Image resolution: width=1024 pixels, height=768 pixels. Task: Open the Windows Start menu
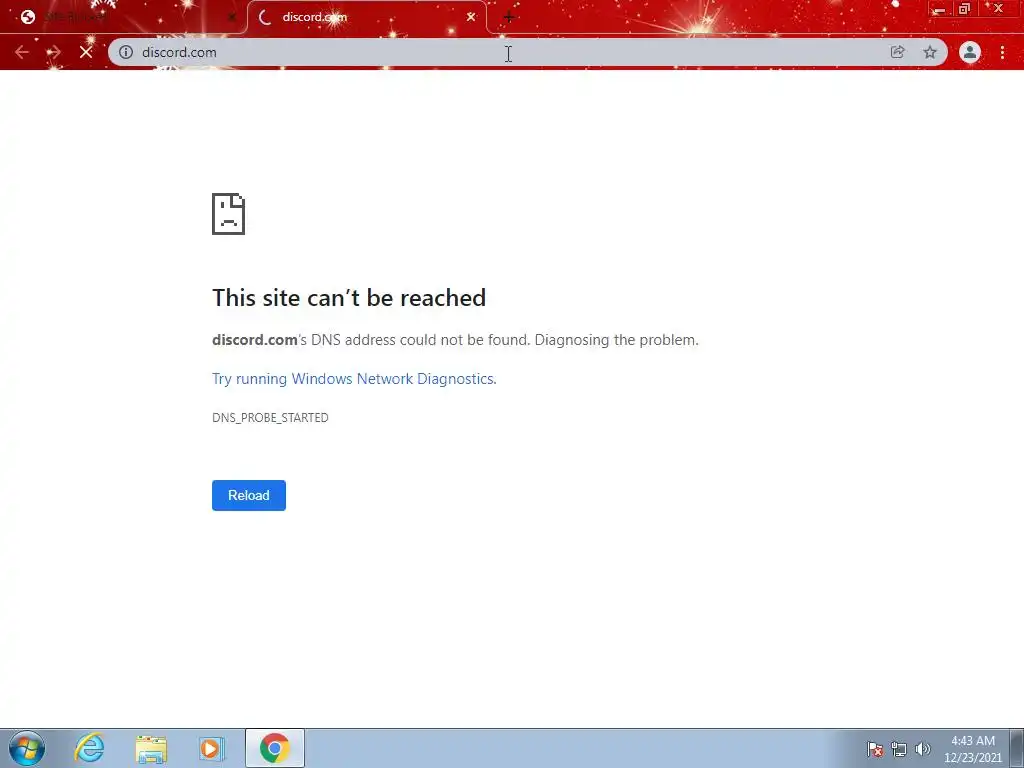tap(27, 748)
